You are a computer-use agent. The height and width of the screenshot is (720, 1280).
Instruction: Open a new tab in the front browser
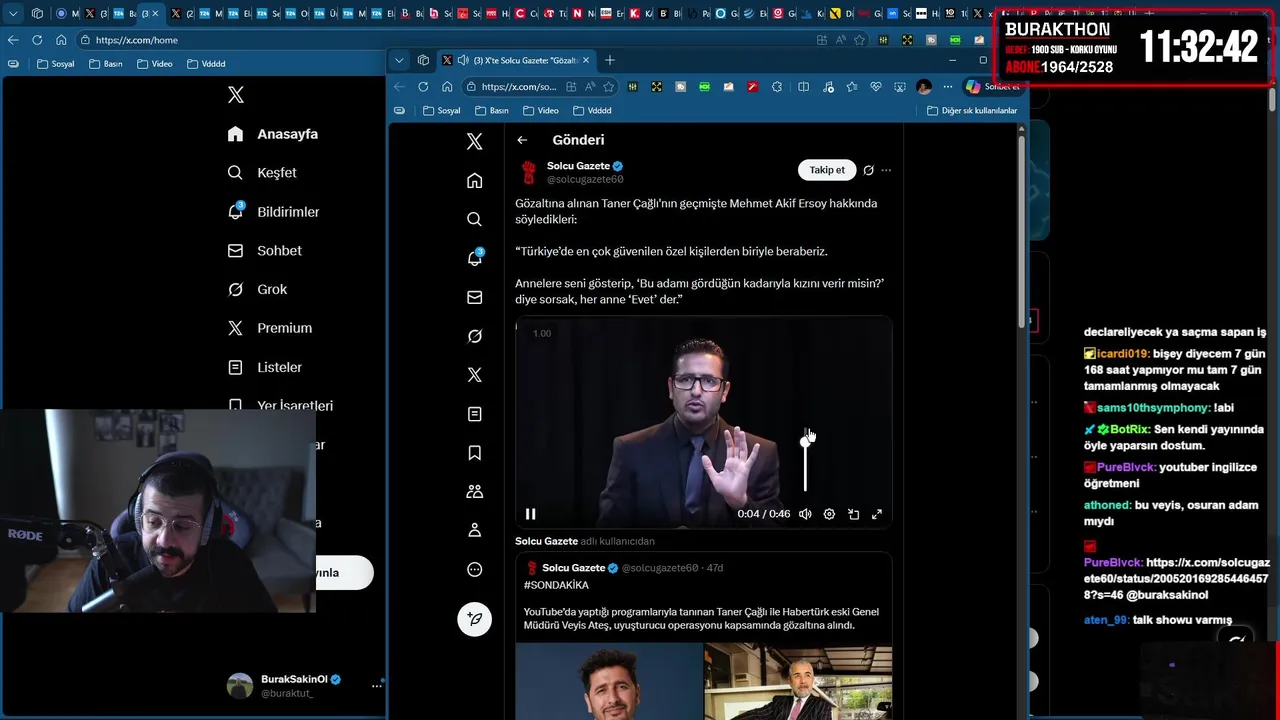click(609, 60)
